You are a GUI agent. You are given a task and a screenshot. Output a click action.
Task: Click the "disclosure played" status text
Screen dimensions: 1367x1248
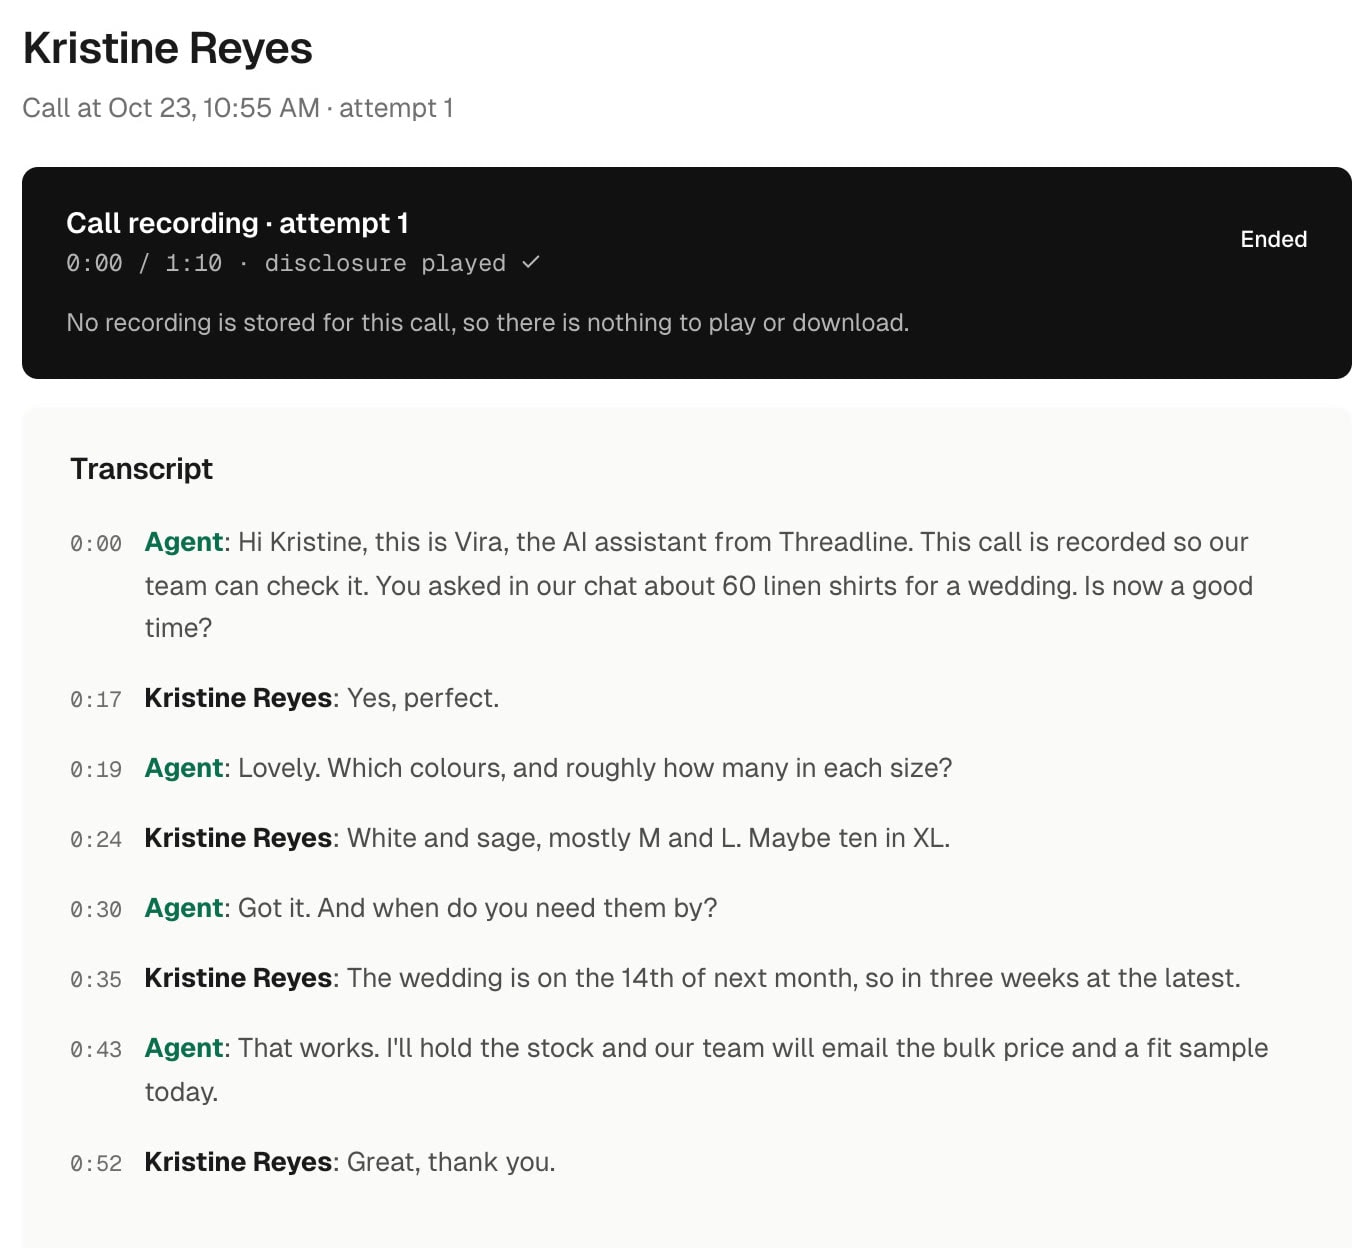385,263
